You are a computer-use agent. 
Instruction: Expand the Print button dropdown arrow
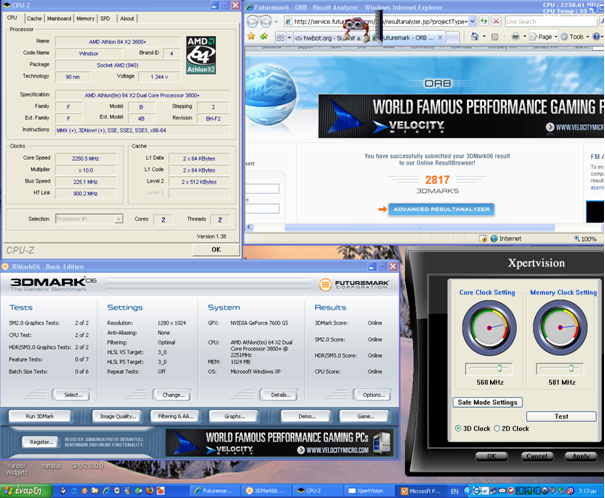(524, 37)
